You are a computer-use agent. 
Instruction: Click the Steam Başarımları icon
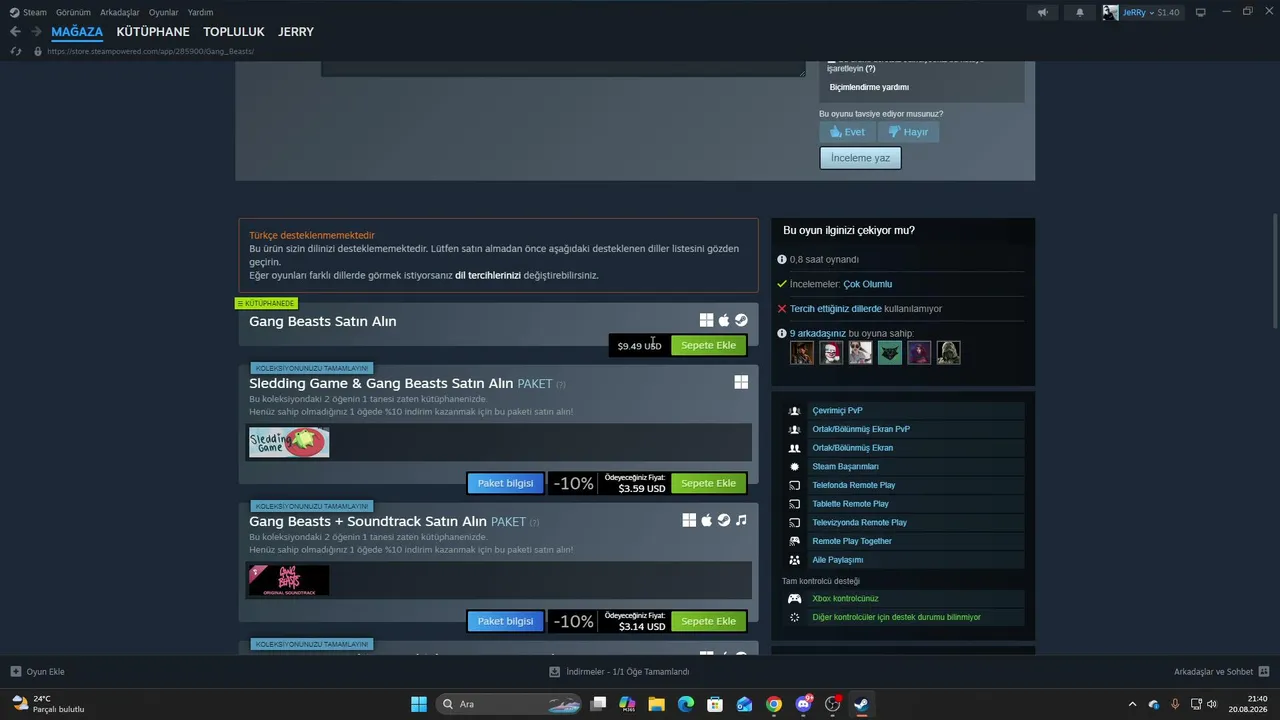(x=795, y=467)
